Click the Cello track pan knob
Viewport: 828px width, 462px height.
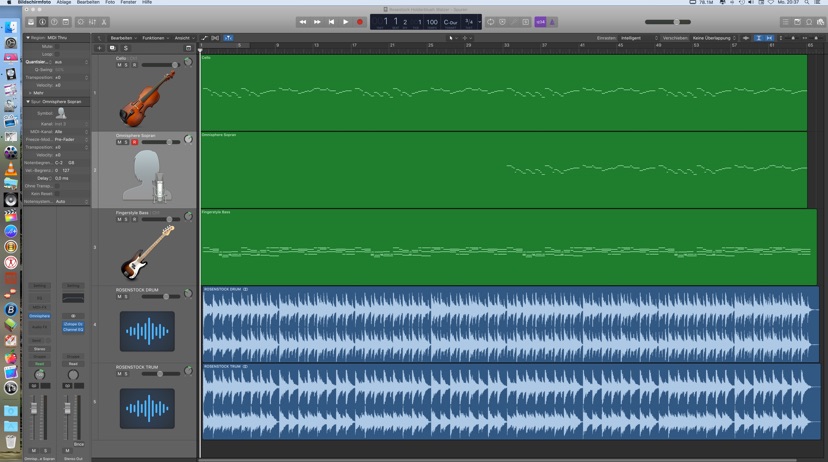pyautogui.click(x=188, y=62)
